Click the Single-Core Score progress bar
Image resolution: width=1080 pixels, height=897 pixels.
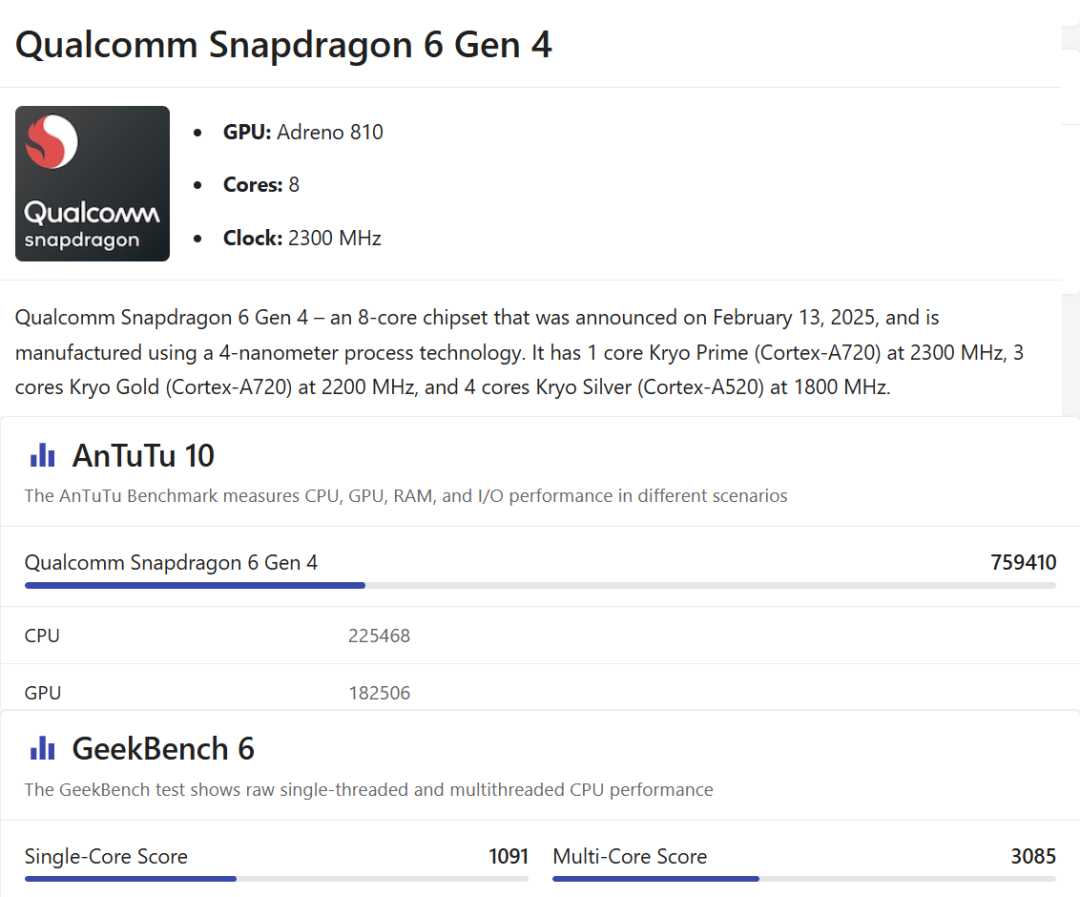click(276, 879)
